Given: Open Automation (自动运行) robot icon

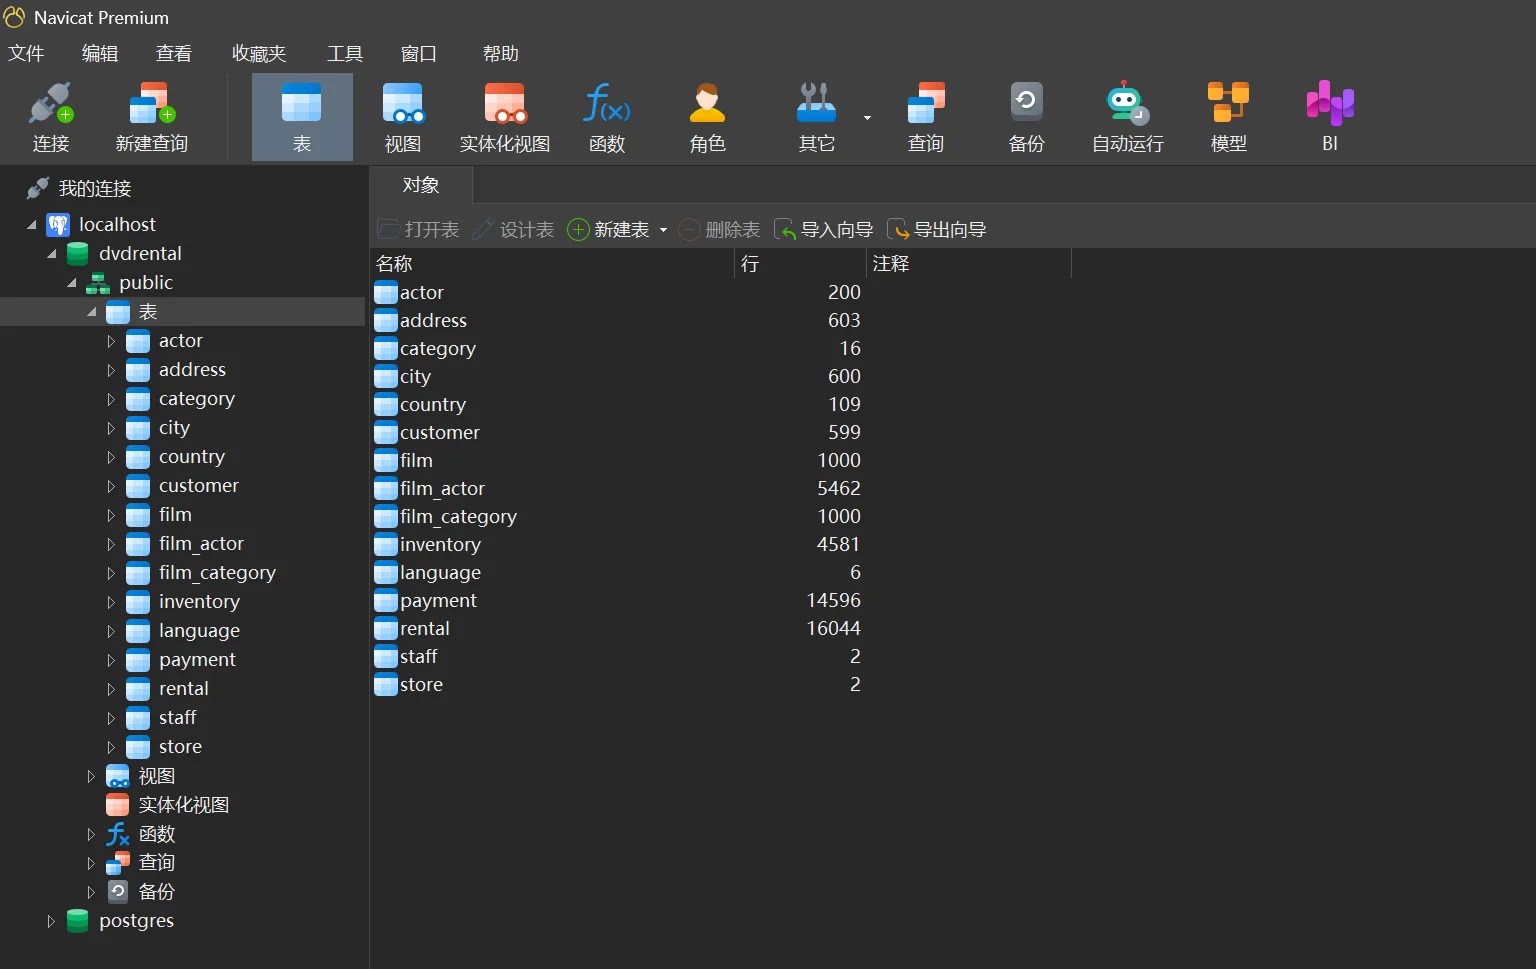Looking at the screenshot, I should [x=1127, y=104].
